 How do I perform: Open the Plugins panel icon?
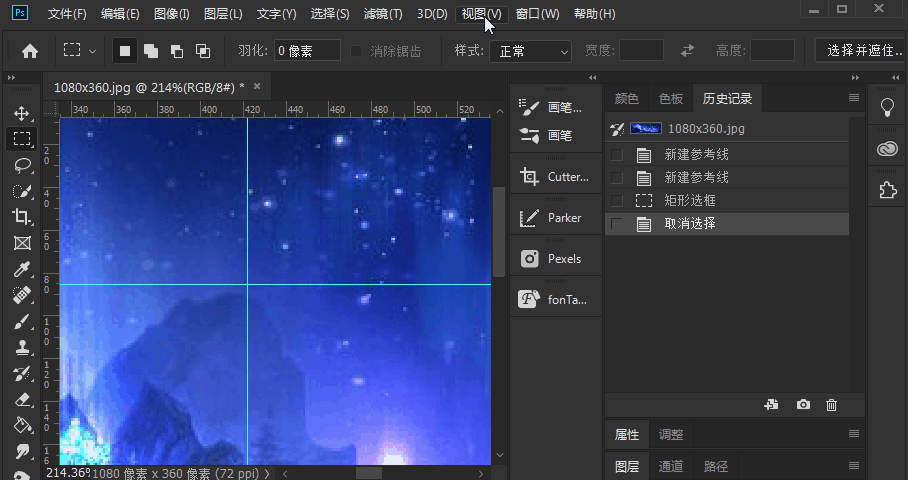[x=887, y=190]
